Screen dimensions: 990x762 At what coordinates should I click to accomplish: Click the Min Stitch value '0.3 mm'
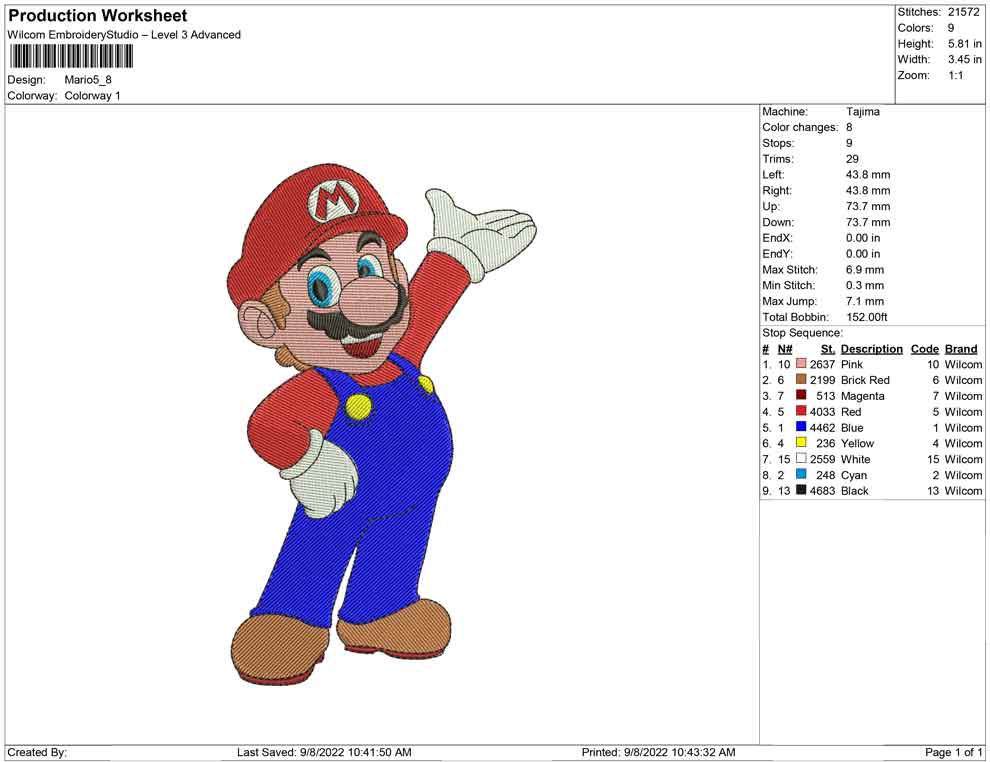click(x=865, y=285)
